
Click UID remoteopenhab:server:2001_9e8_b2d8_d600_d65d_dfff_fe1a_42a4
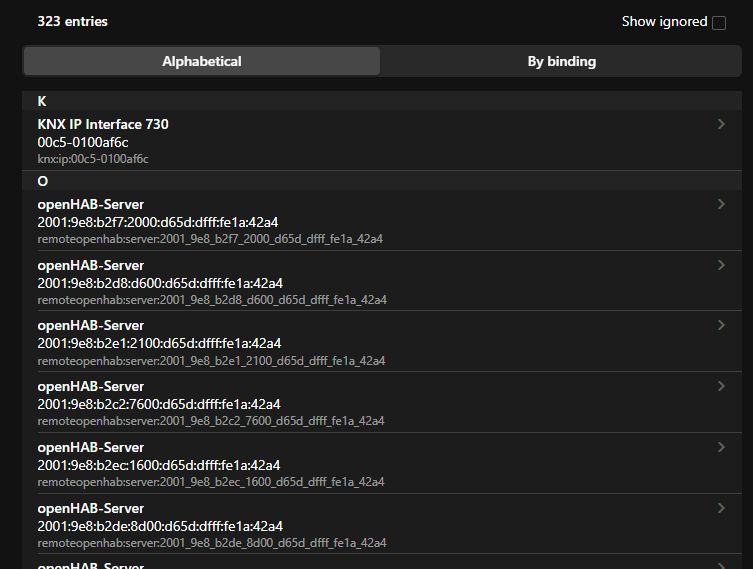[212, 300]
